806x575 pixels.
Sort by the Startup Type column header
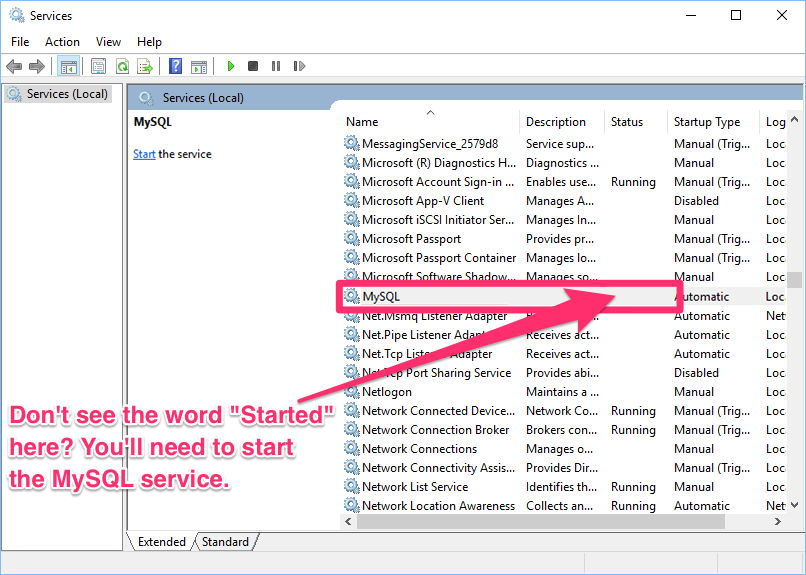(713, 122)
